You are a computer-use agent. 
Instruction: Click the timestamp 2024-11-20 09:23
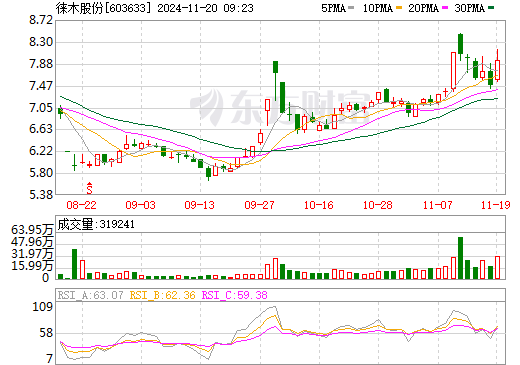pos(205,8)
